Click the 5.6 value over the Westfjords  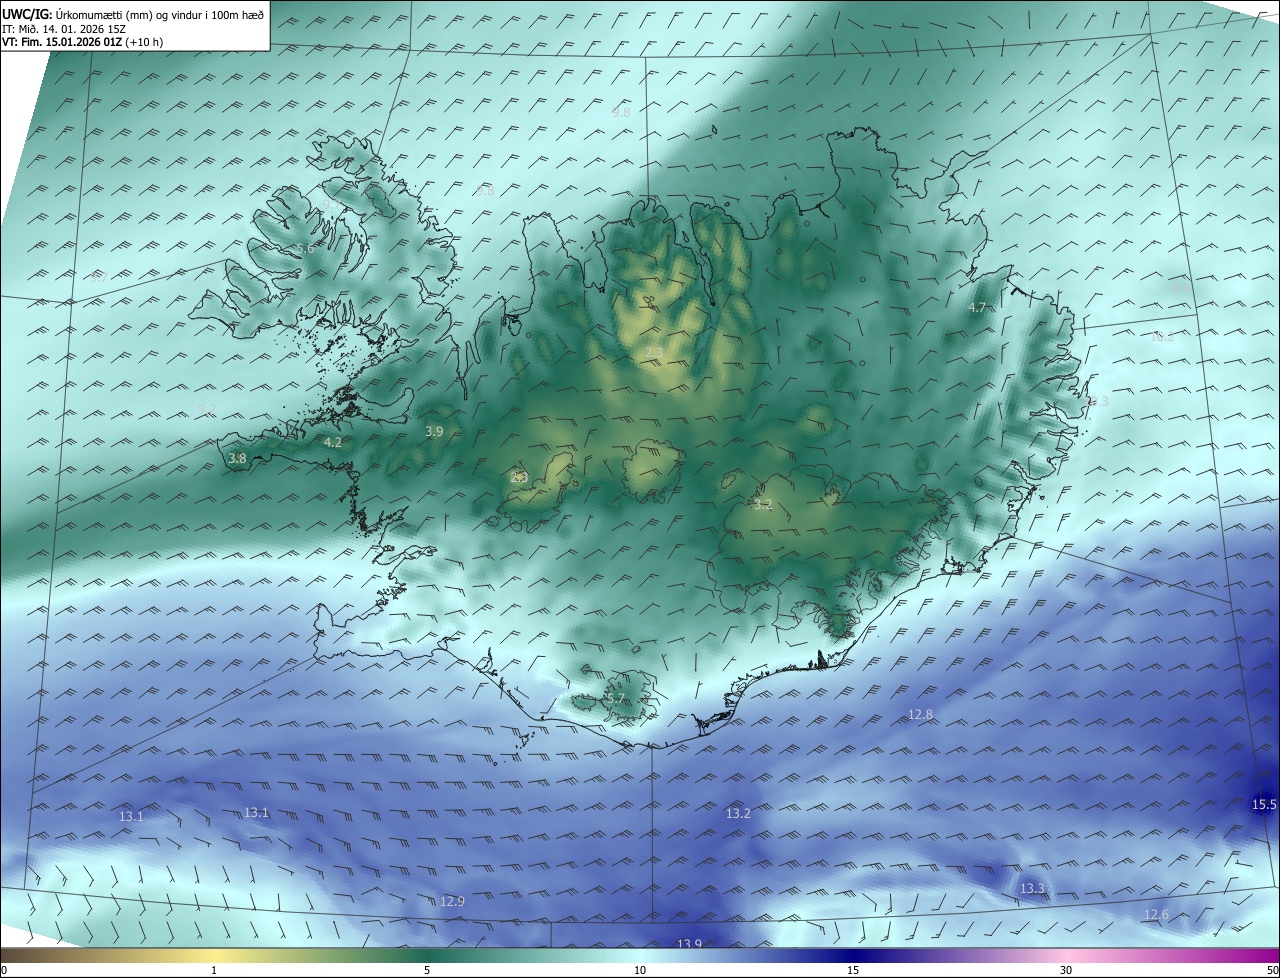(305, 249)
